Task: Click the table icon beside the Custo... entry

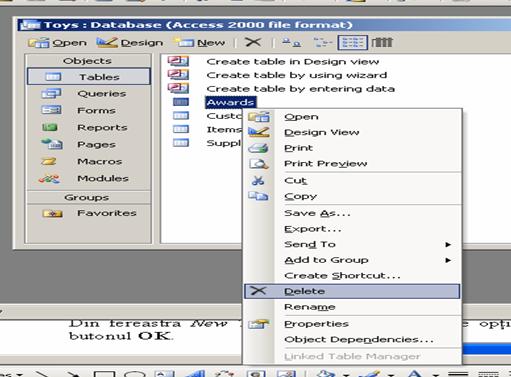Action: pos(181,116)
